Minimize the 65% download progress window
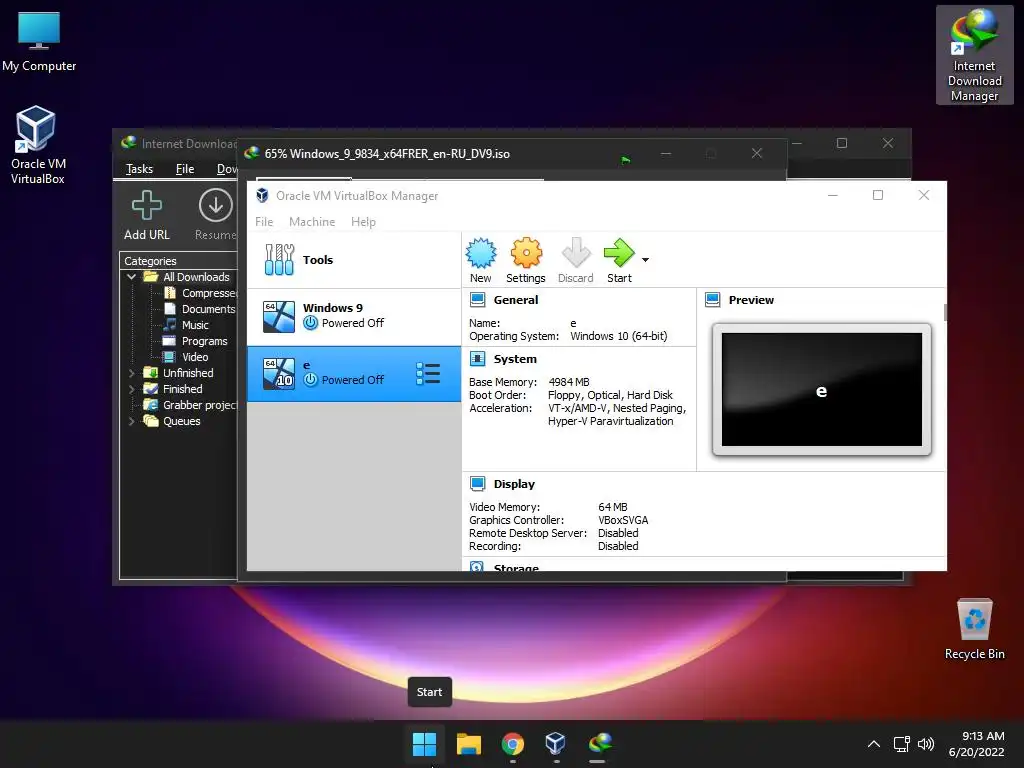1024x768 pixels. [665, 153]
